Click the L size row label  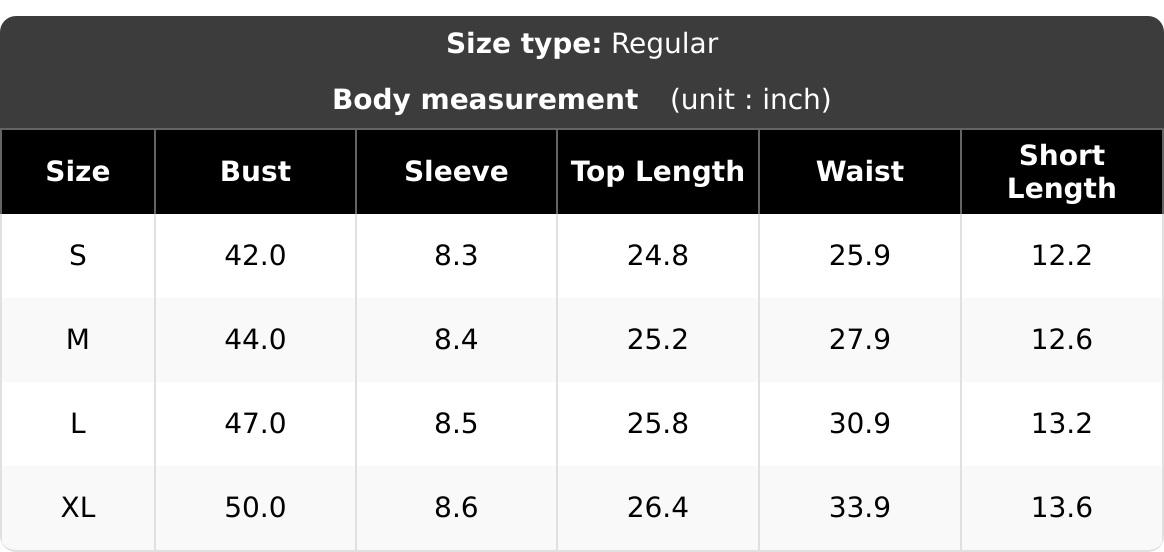point(78,424)
